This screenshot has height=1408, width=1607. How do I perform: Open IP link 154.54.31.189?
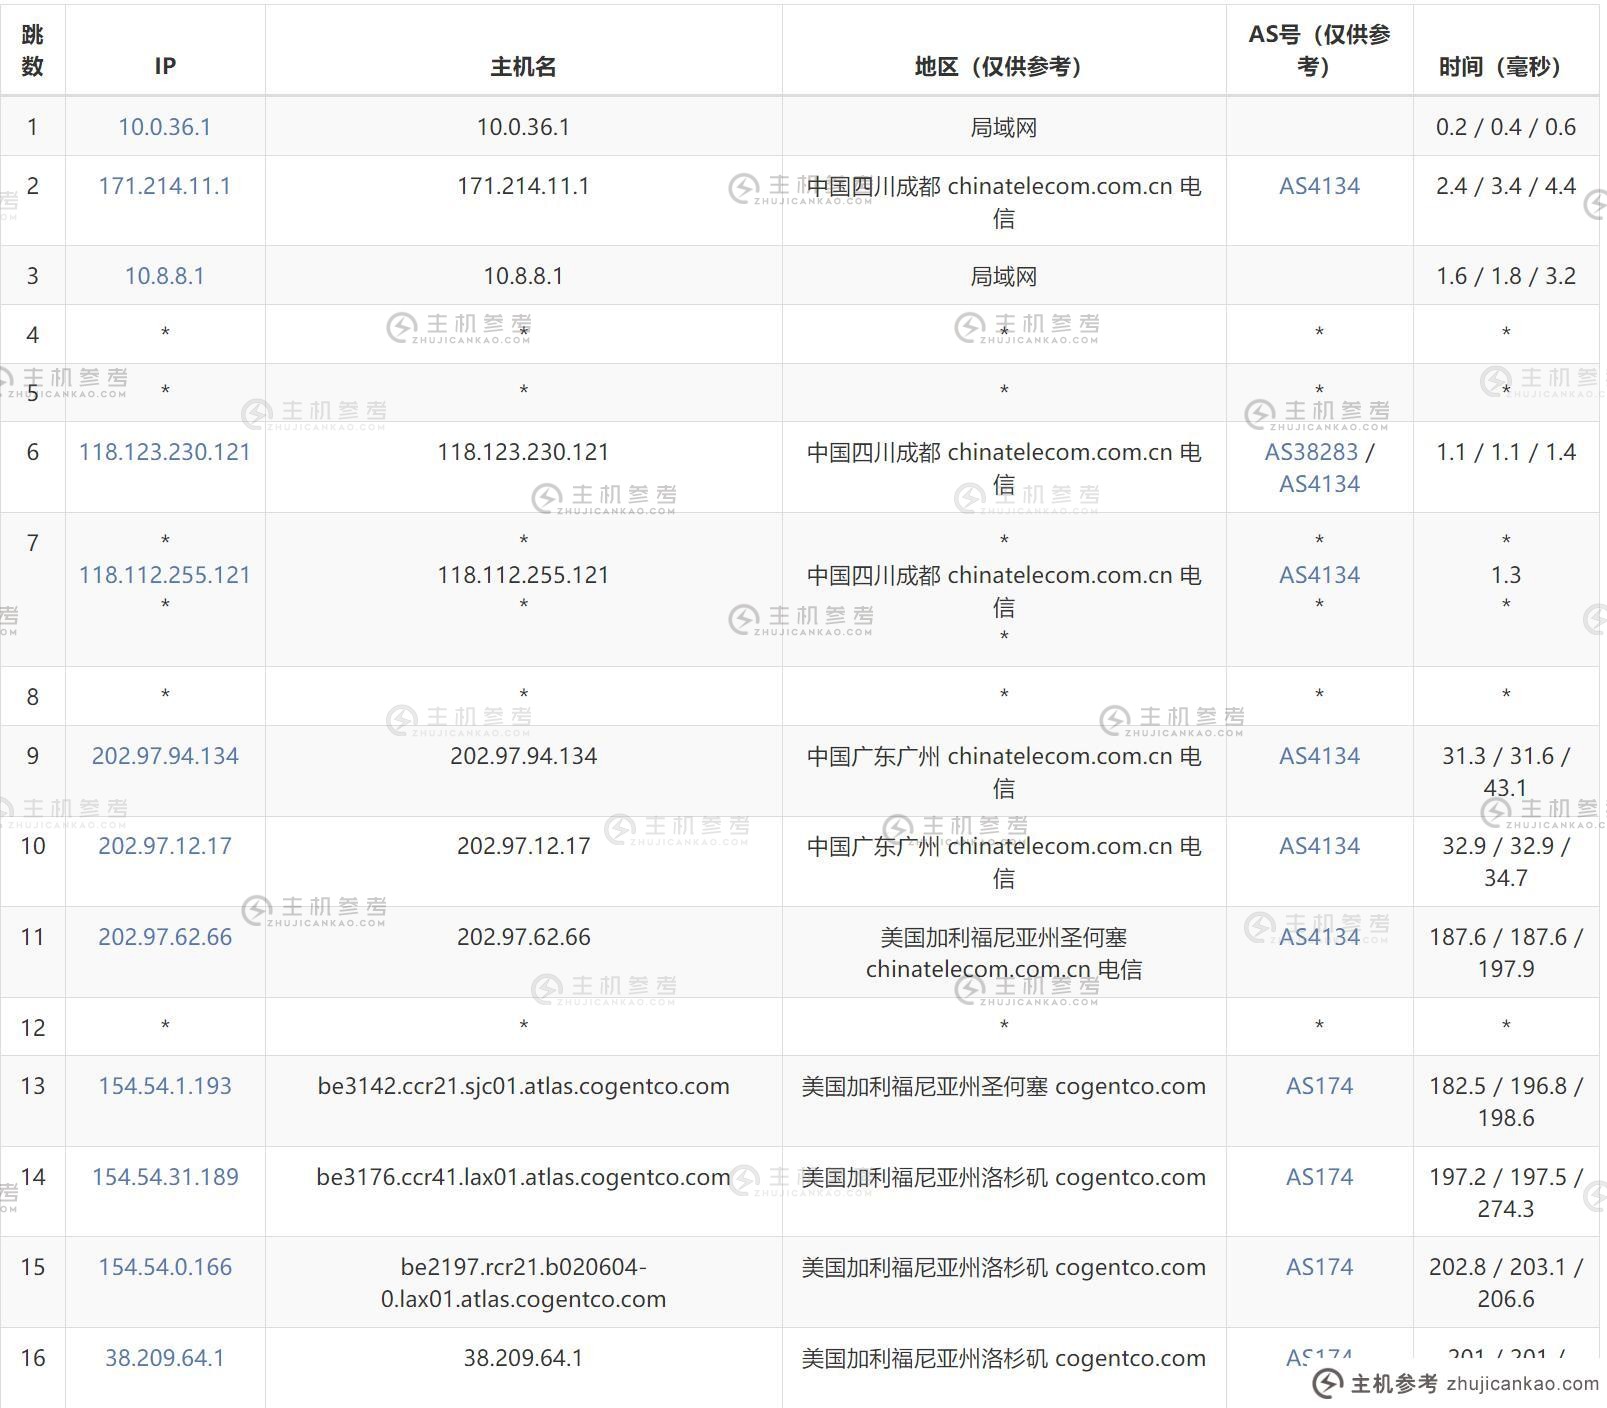164,1177
